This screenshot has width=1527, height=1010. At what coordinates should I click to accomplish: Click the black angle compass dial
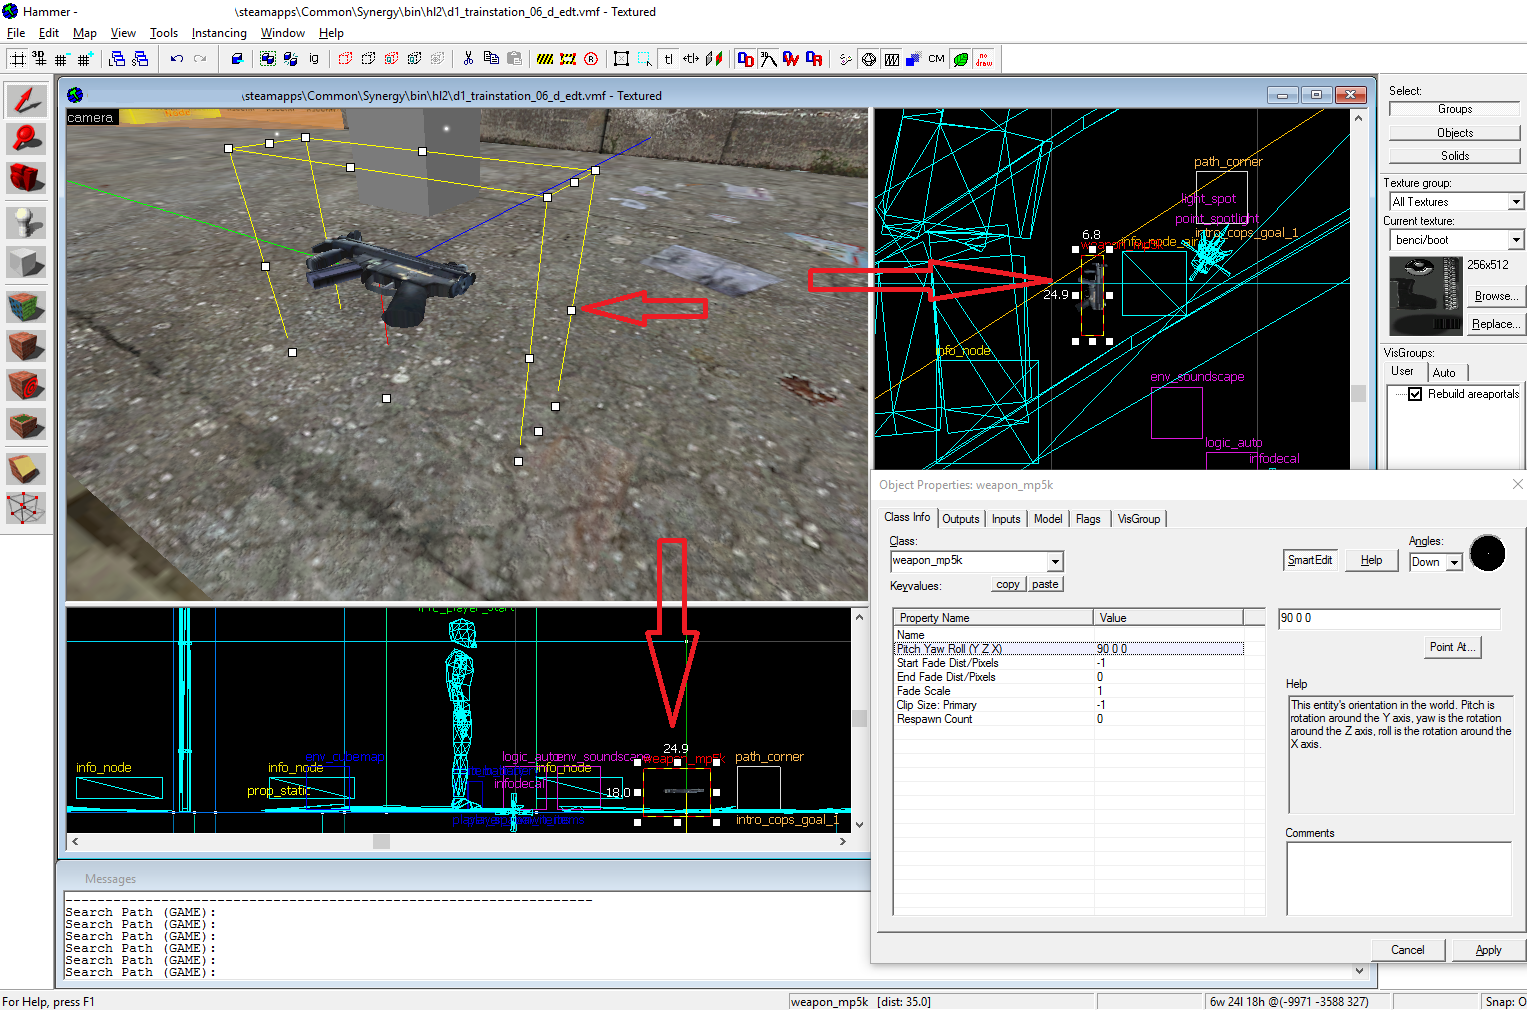click(x=1487, y=554)
